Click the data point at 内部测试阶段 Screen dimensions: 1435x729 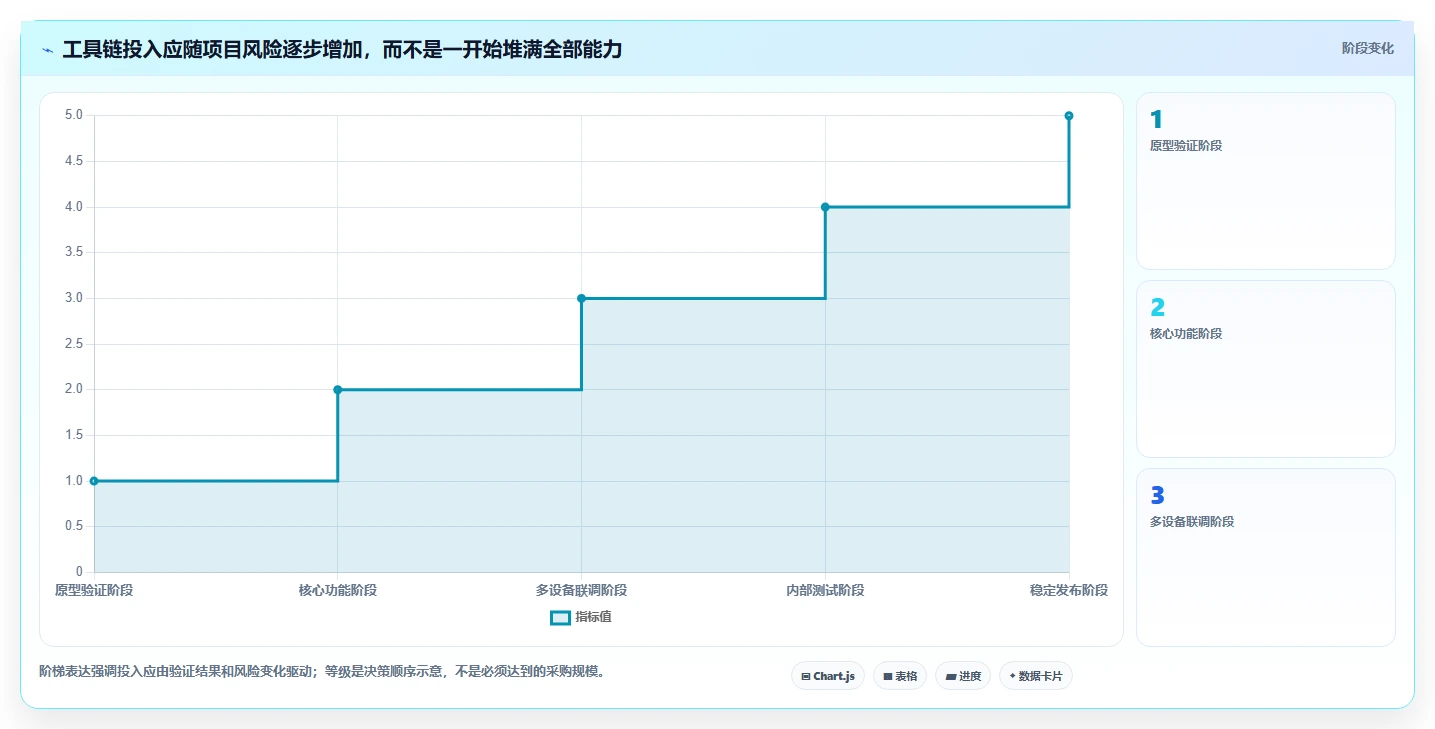[x=825, y=207]
